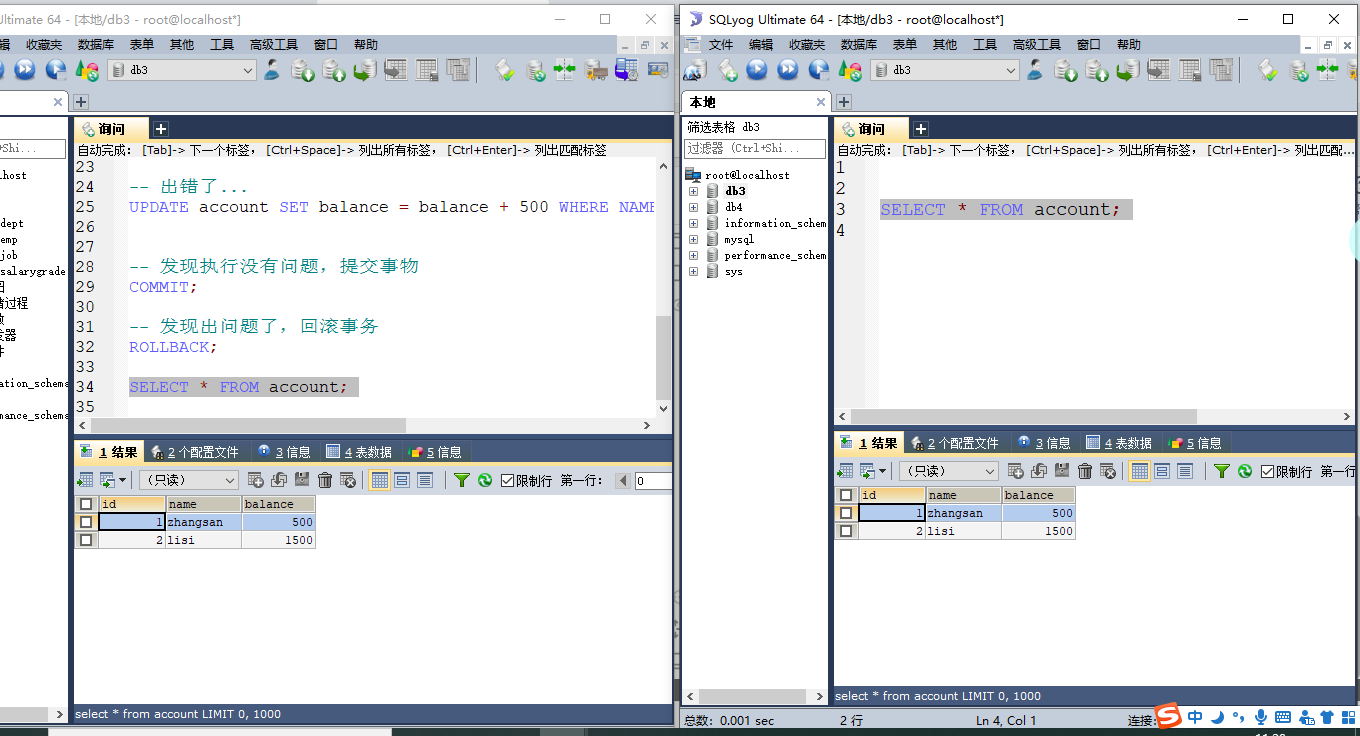
Task: Add new connection tab beside 本地
Action: point(844,102)
